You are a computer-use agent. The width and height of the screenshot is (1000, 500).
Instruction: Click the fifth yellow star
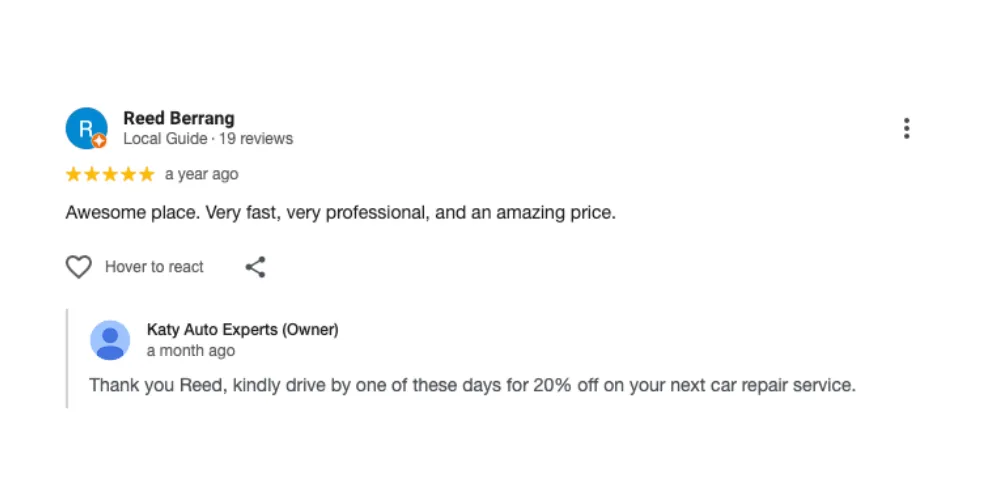tap(146, 175)
